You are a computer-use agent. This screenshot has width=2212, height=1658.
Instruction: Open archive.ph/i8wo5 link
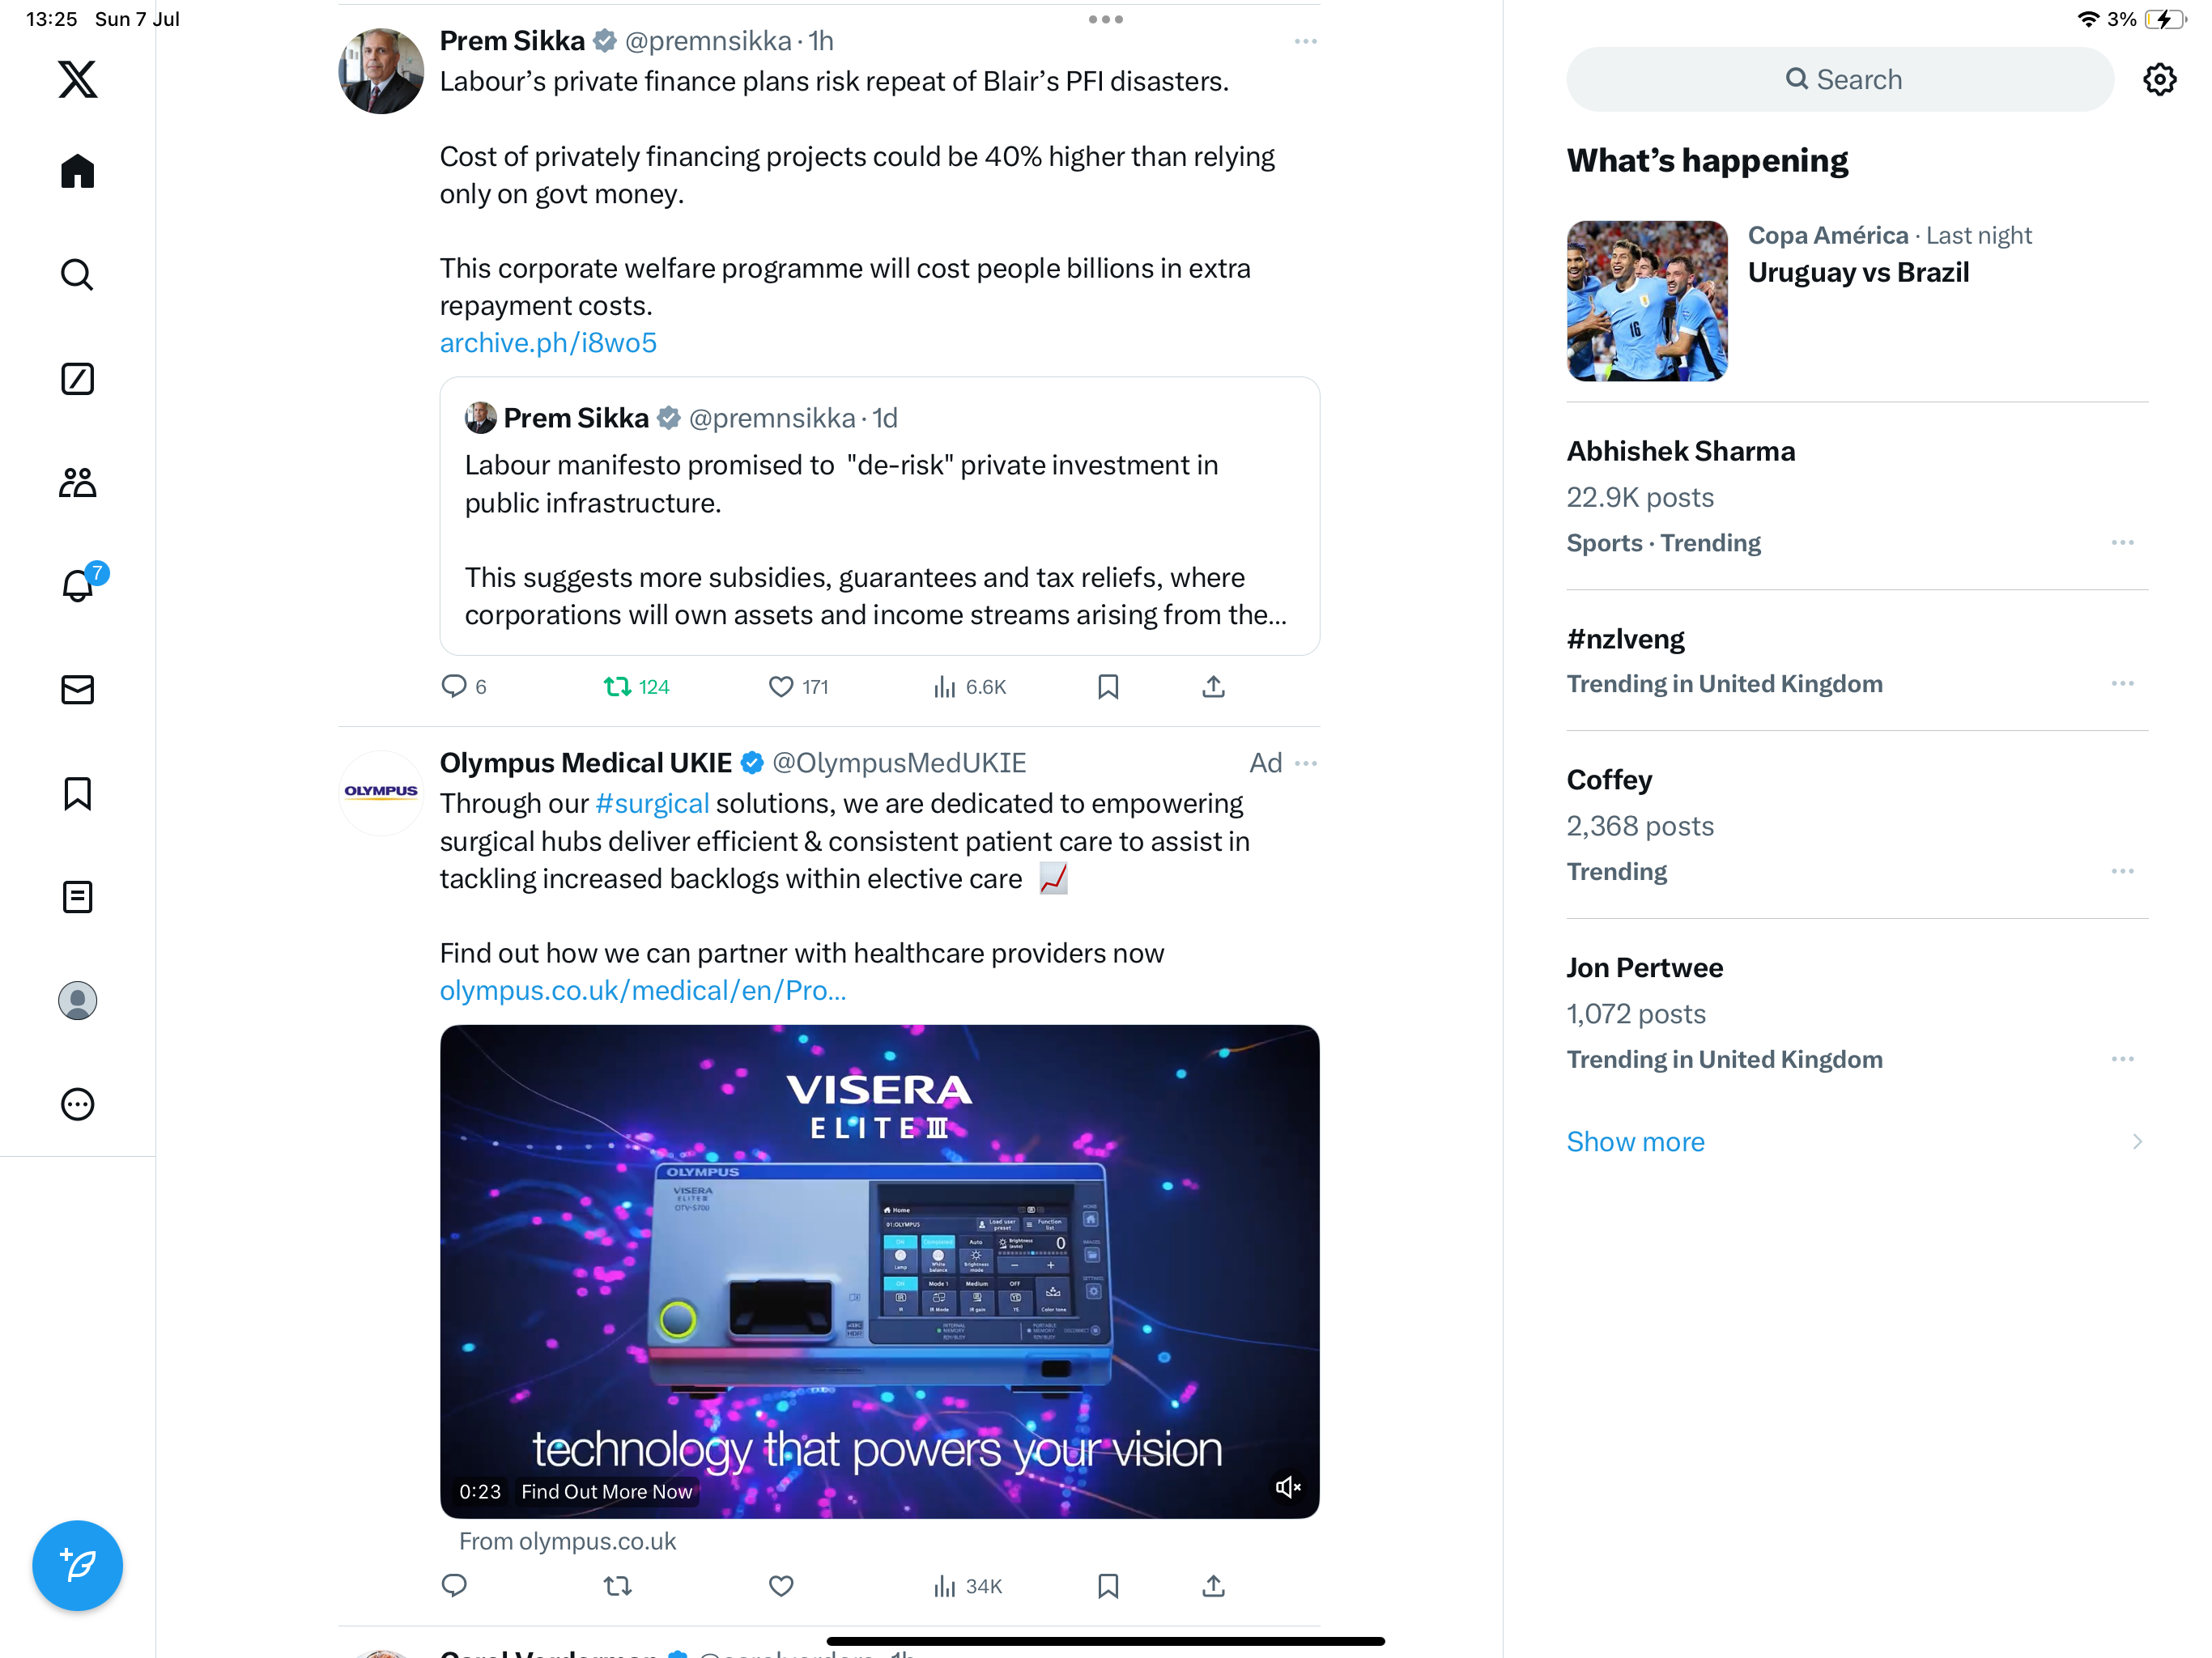548,343
